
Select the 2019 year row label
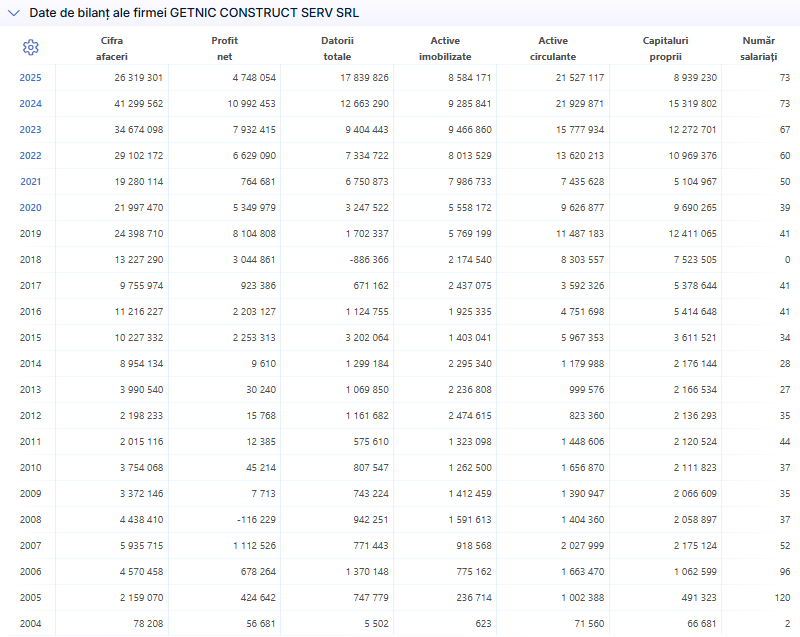point(31,234)
